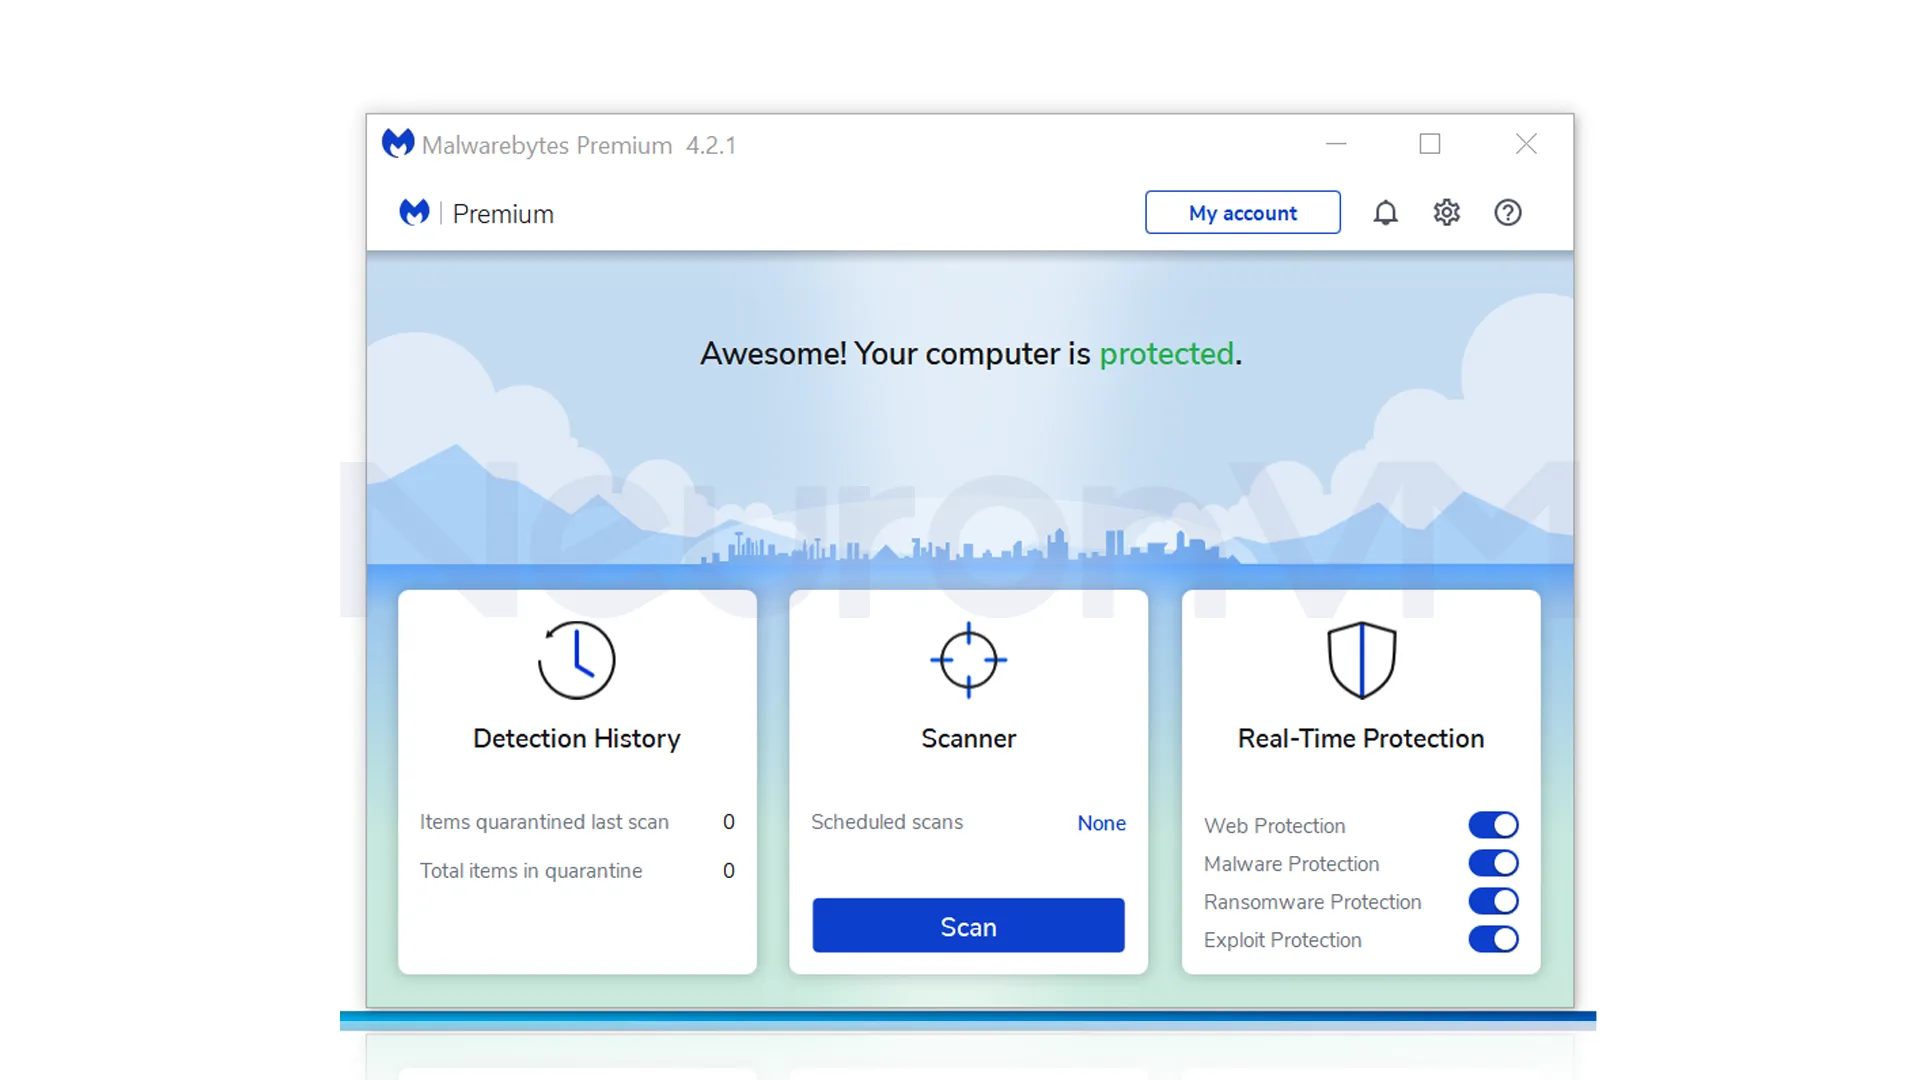The image size is (1920, 1080).
Task: Click the Detection History clock icon
Action: click(x=577, y=660)
